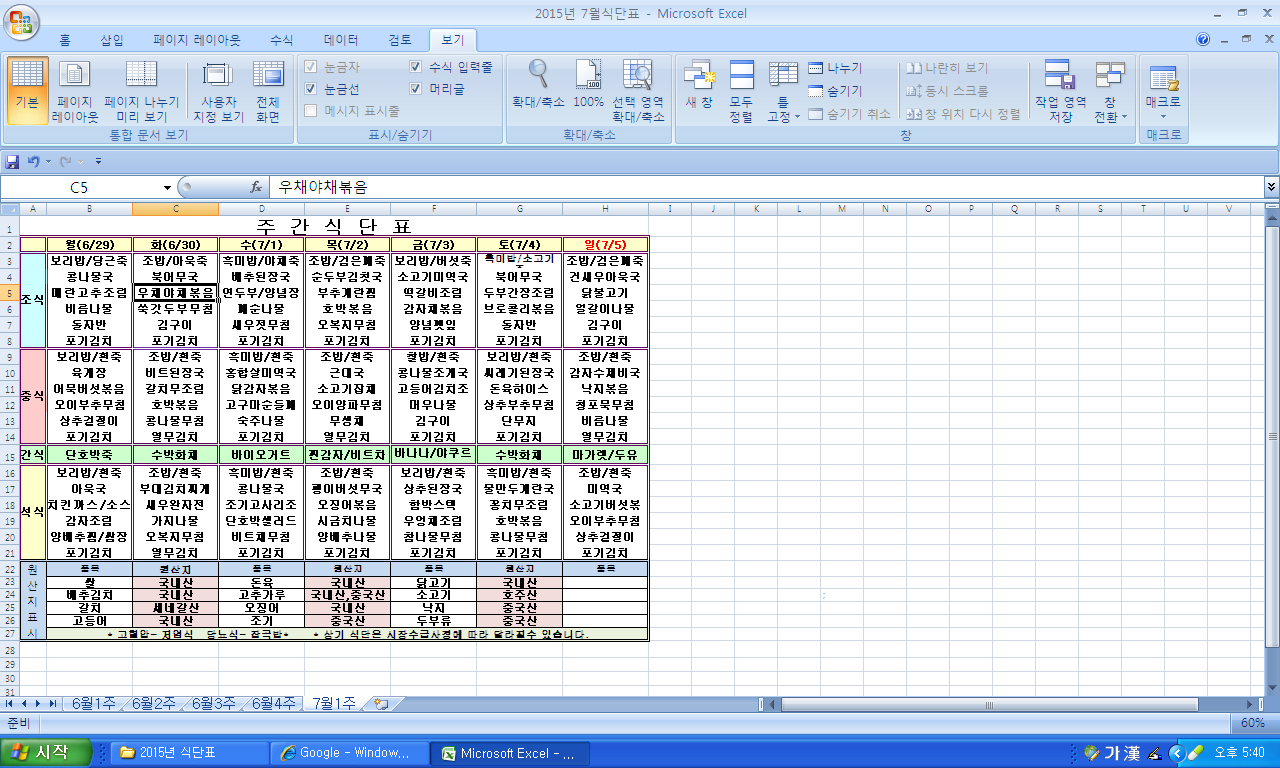Click the Office button logo
Screen dimensions: 1280x768
22,20
